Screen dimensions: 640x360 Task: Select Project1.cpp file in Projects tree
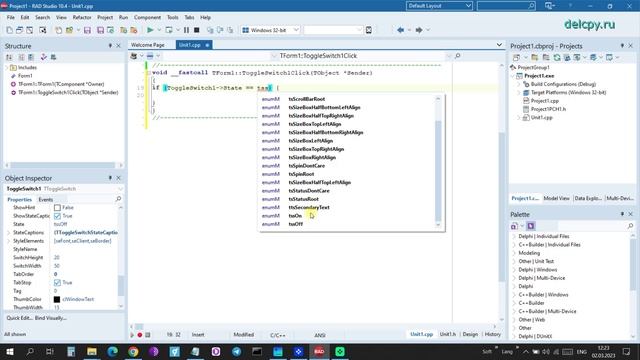pos(544,101)
